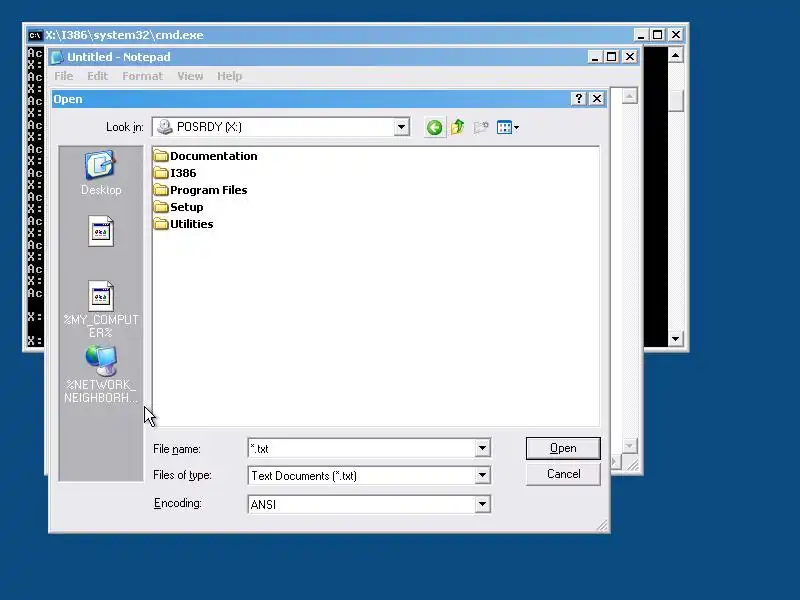Screen dimensions: 800x600
Task: Go up one folder level
Action: pos(458,127)
